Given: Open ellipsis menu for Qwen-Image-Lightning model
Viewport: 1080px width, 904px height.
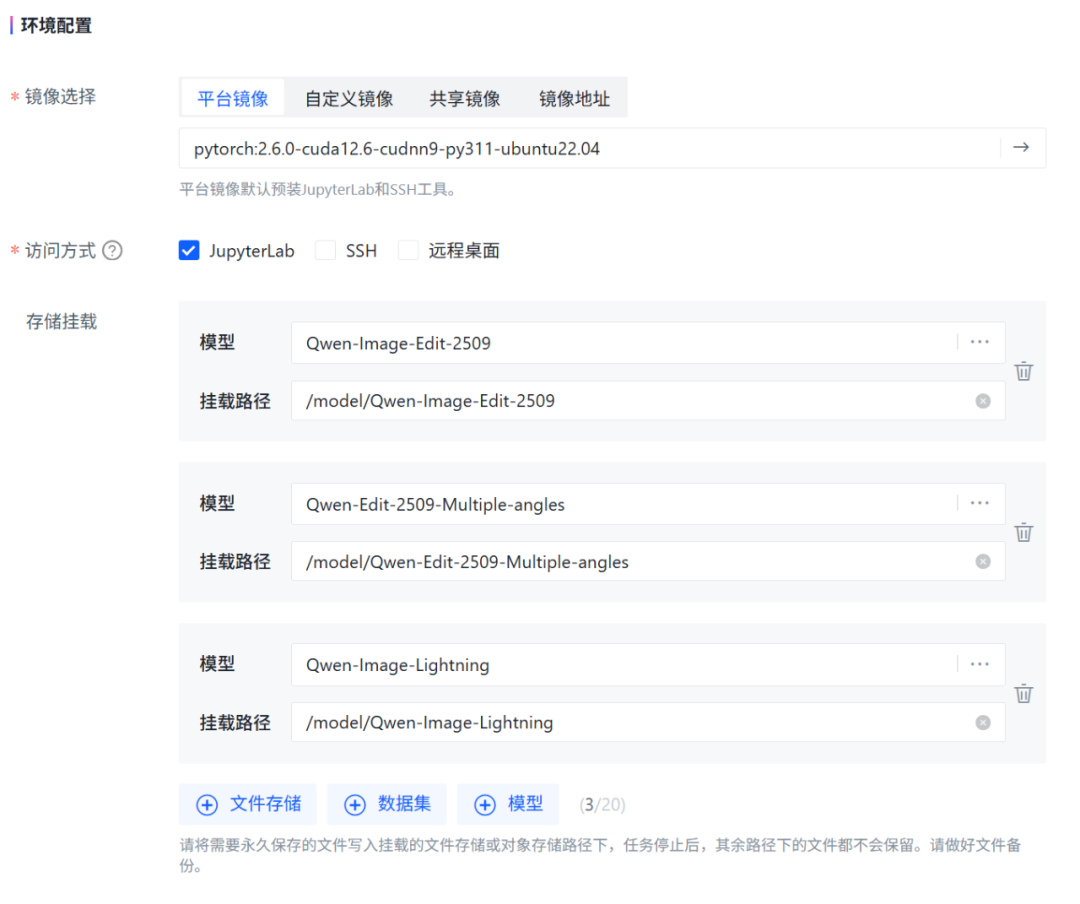Looking at the screenshot, I should (x=979, y=665).
